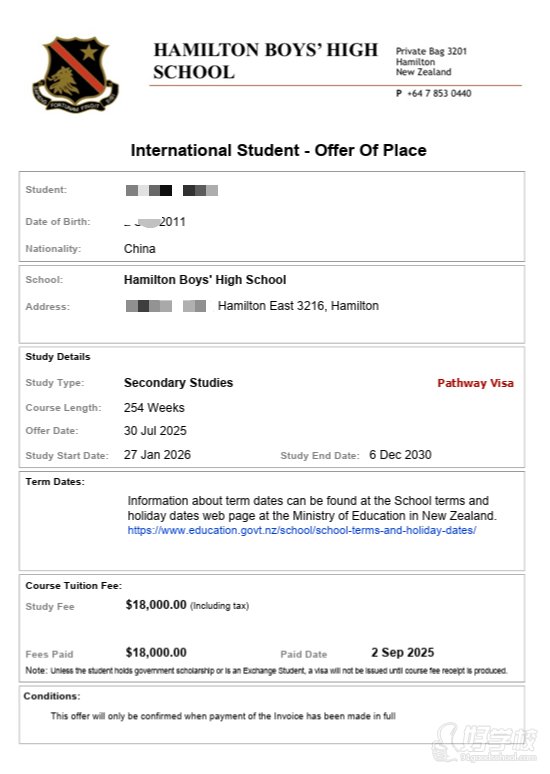The height and width of the screenshot is (774, 550).
Task: Click the Hamilton Boys' High School header title
Action: pos(265,61)
